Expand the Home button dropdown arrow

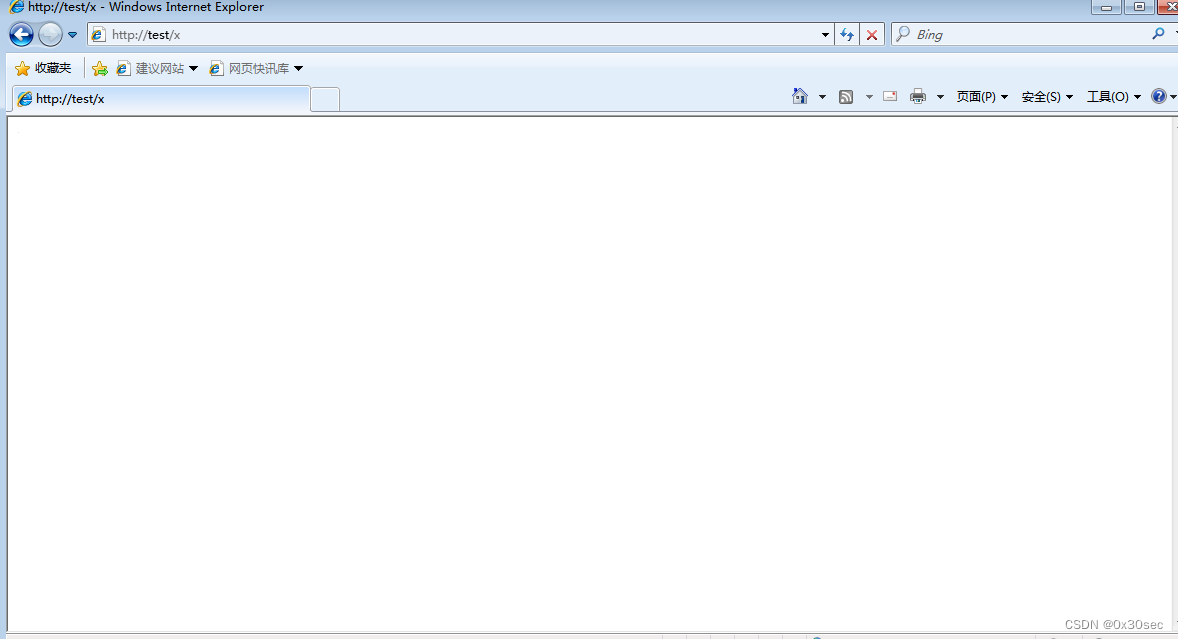822,97
